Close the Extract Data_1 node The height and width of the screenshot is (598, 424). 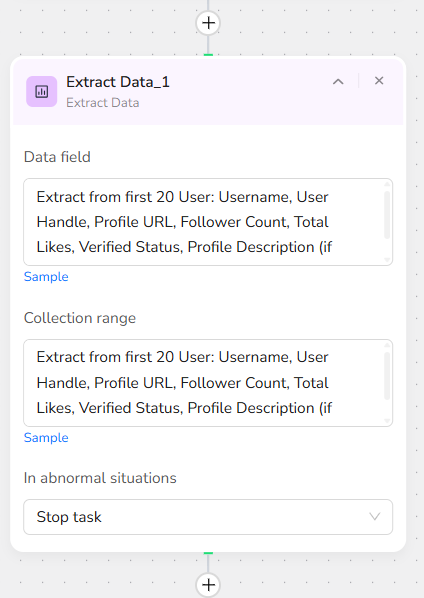tap(379, 80)
